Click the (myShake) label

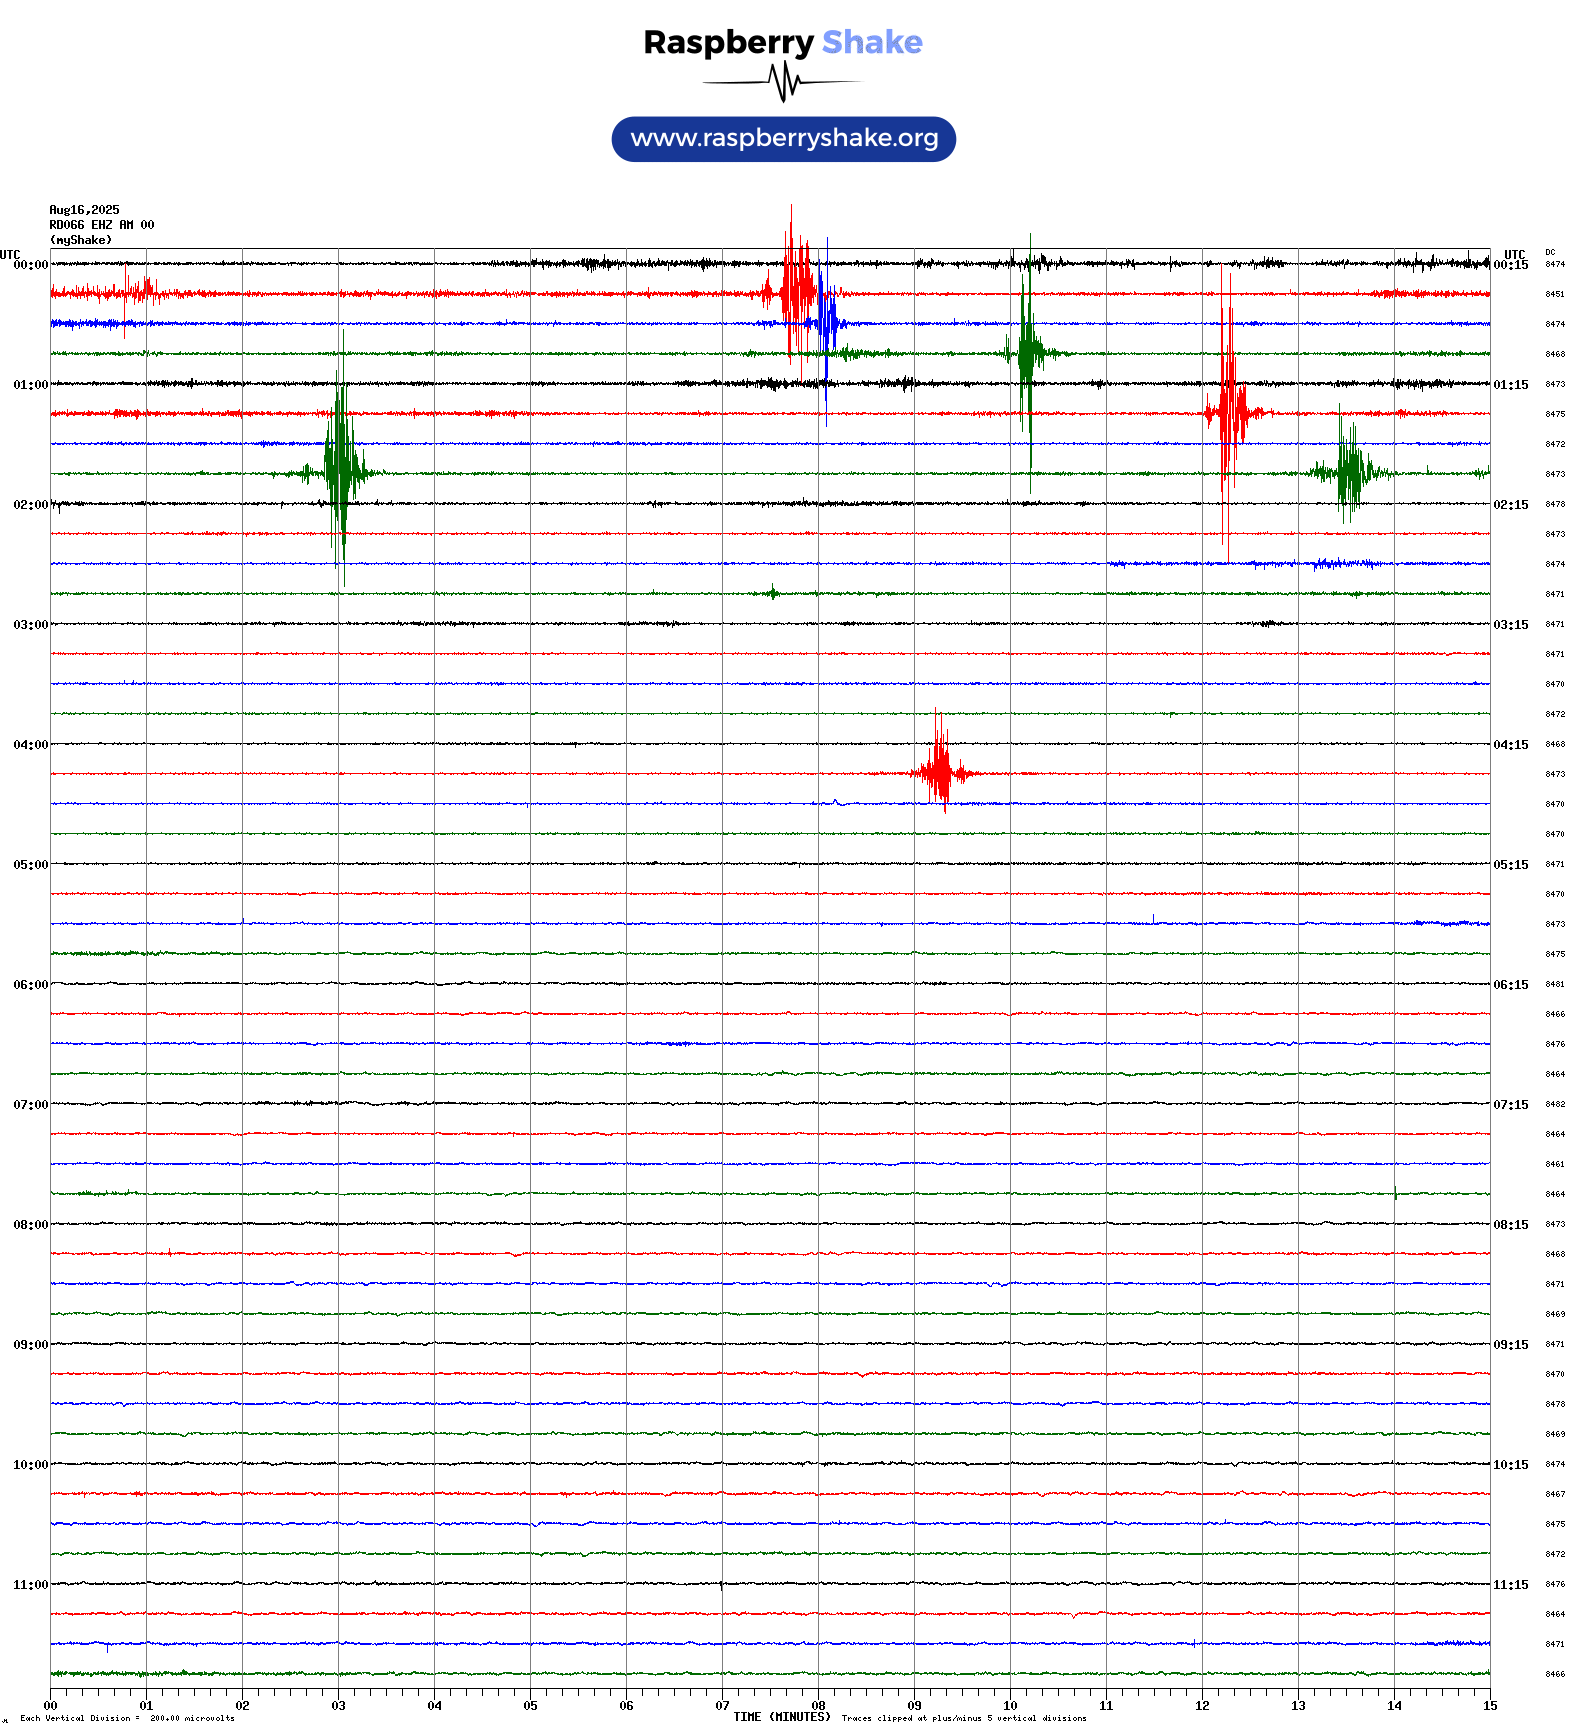80,240
